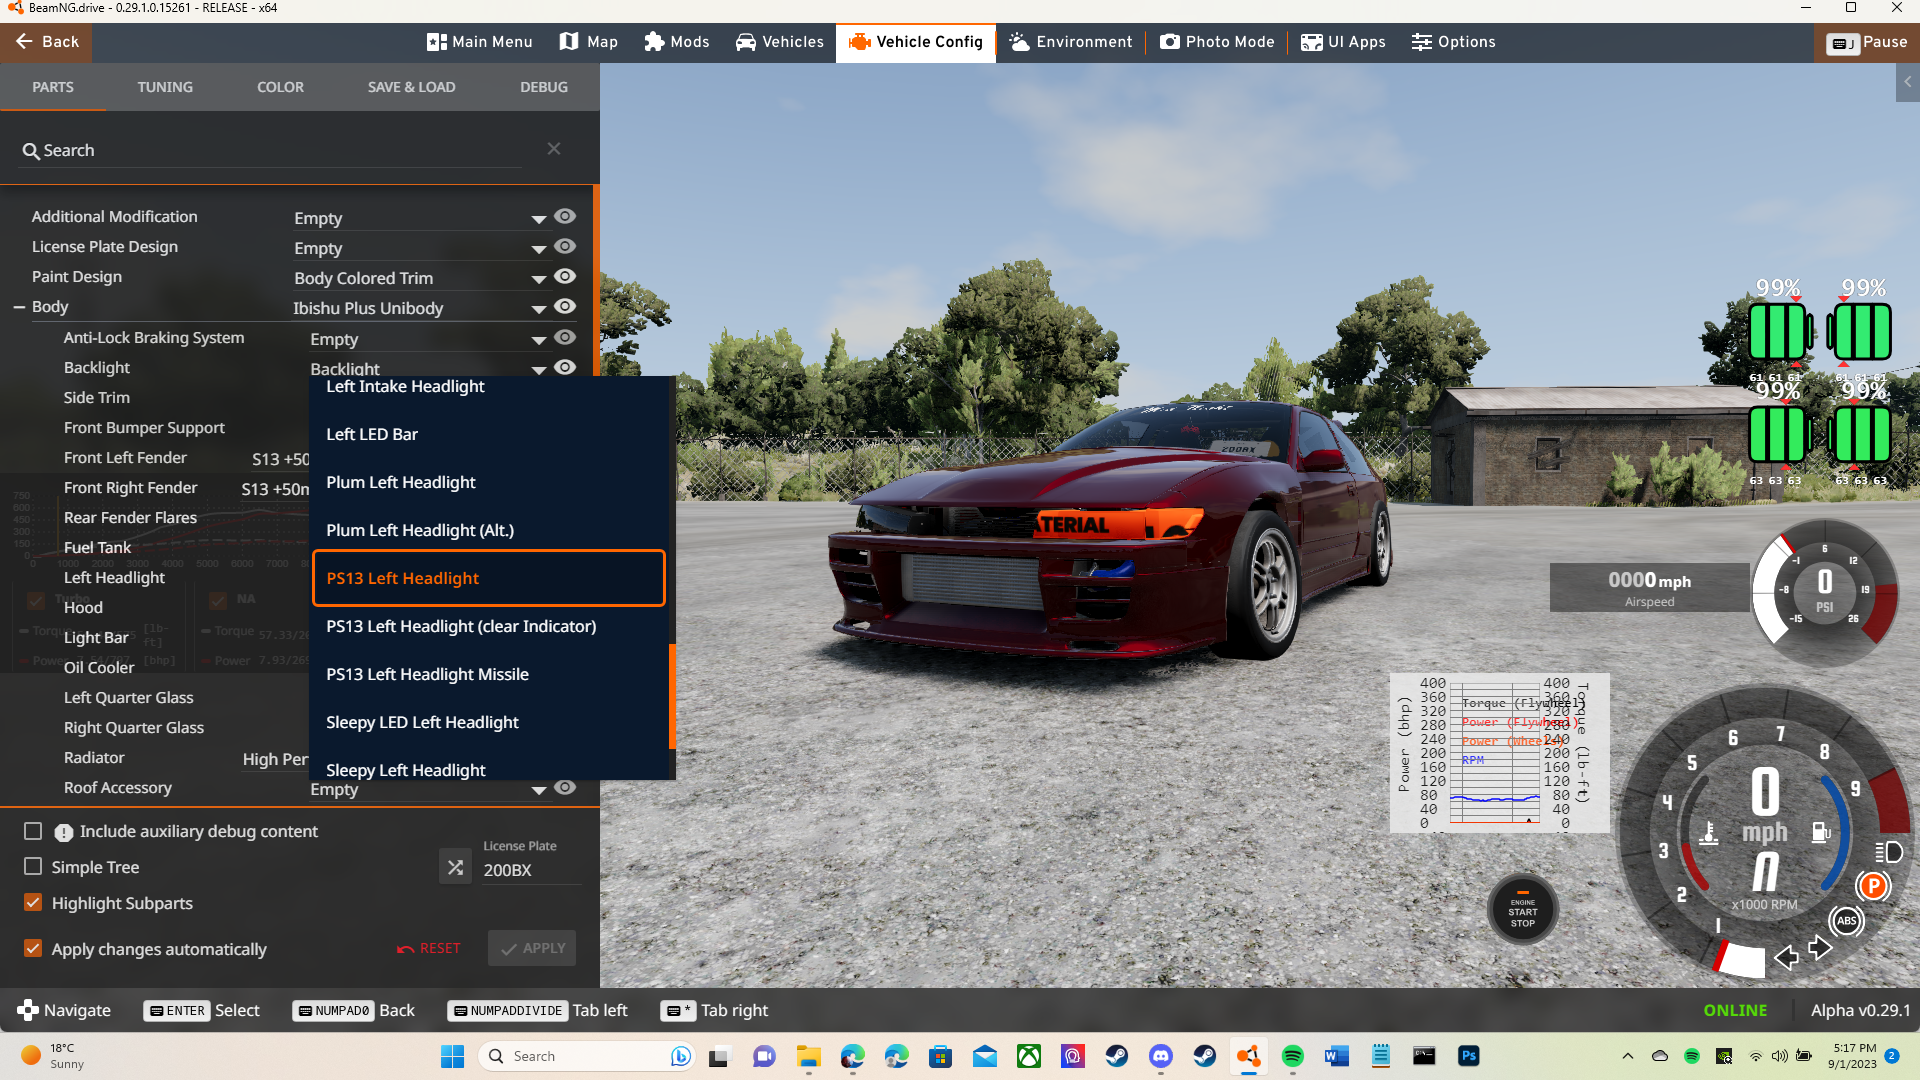The image size is (1920, 1080).
Task: Open the Environment menu
Action: pyautogui.click(x=1071, y=42)
